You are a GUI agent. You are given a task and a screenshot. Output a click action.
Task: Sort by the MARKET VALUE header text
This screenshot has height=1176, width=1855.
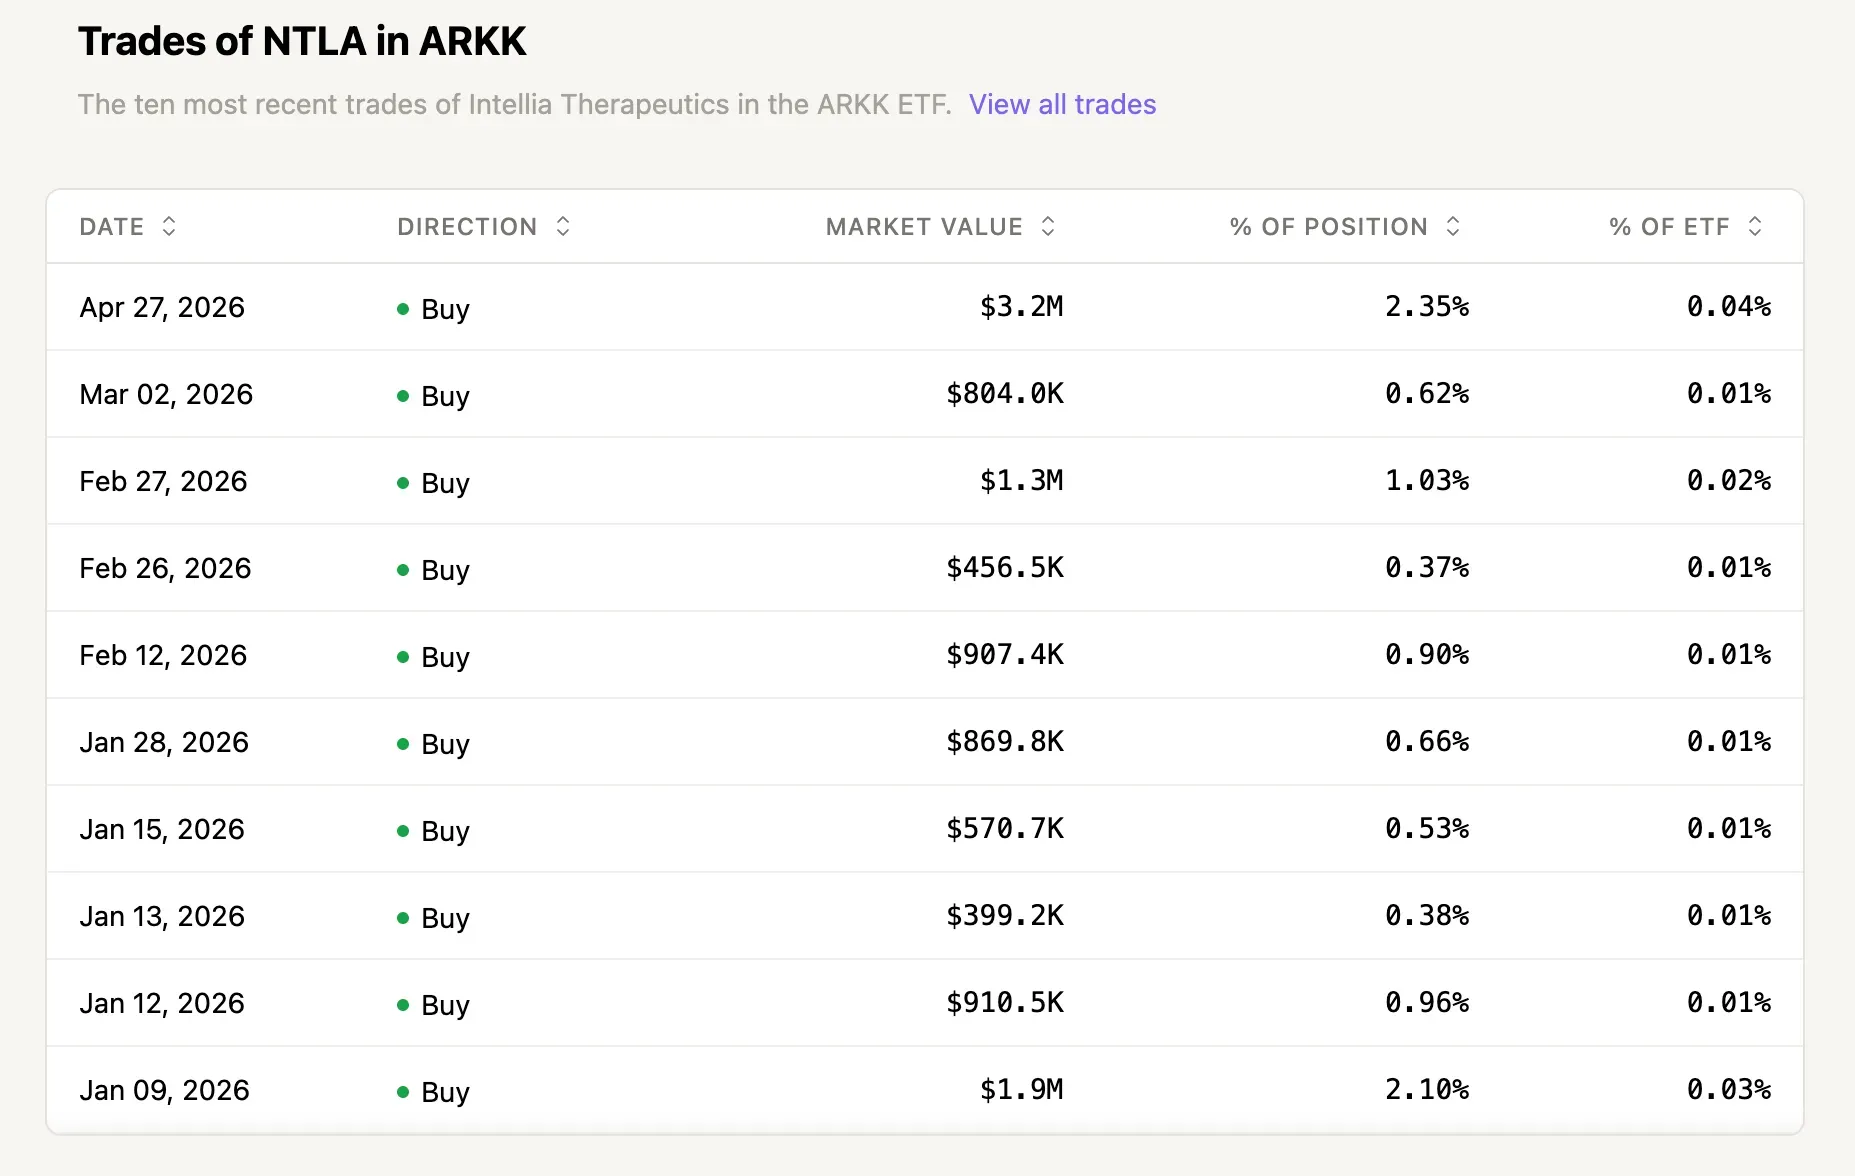tap(924, 227)
